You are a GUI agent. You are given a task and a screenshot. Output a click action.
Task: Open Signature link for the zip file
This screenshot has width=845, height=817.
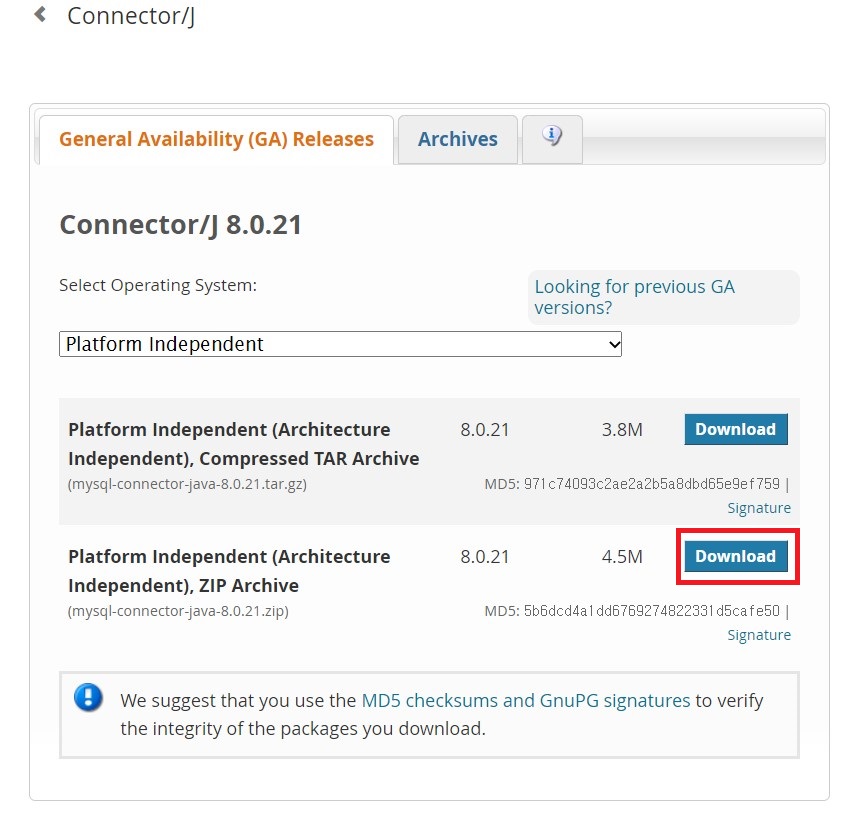759,635
